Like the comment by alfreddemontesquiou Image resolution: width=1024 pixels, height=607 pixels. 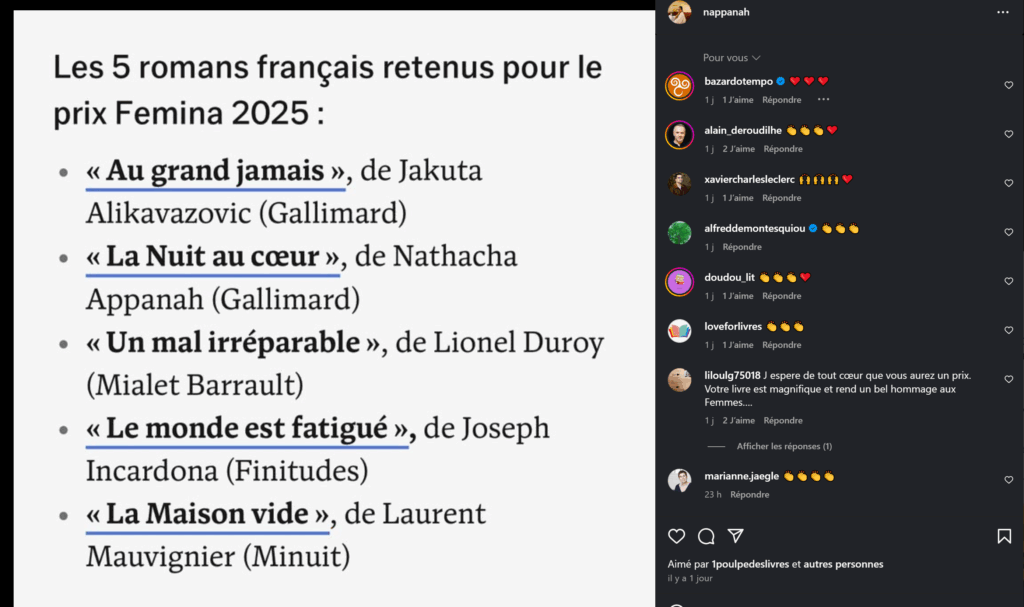coord(1008,233)
